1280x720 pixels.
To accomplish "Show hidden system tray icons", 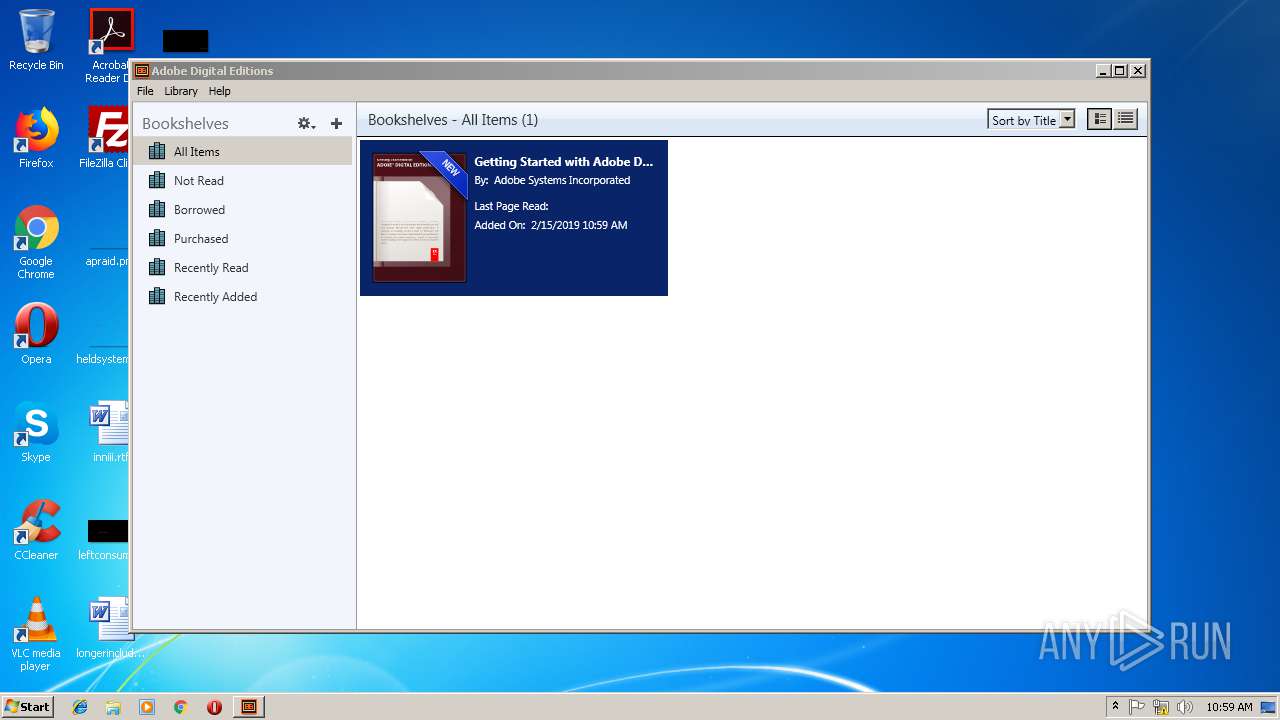I will (1115, 707).
